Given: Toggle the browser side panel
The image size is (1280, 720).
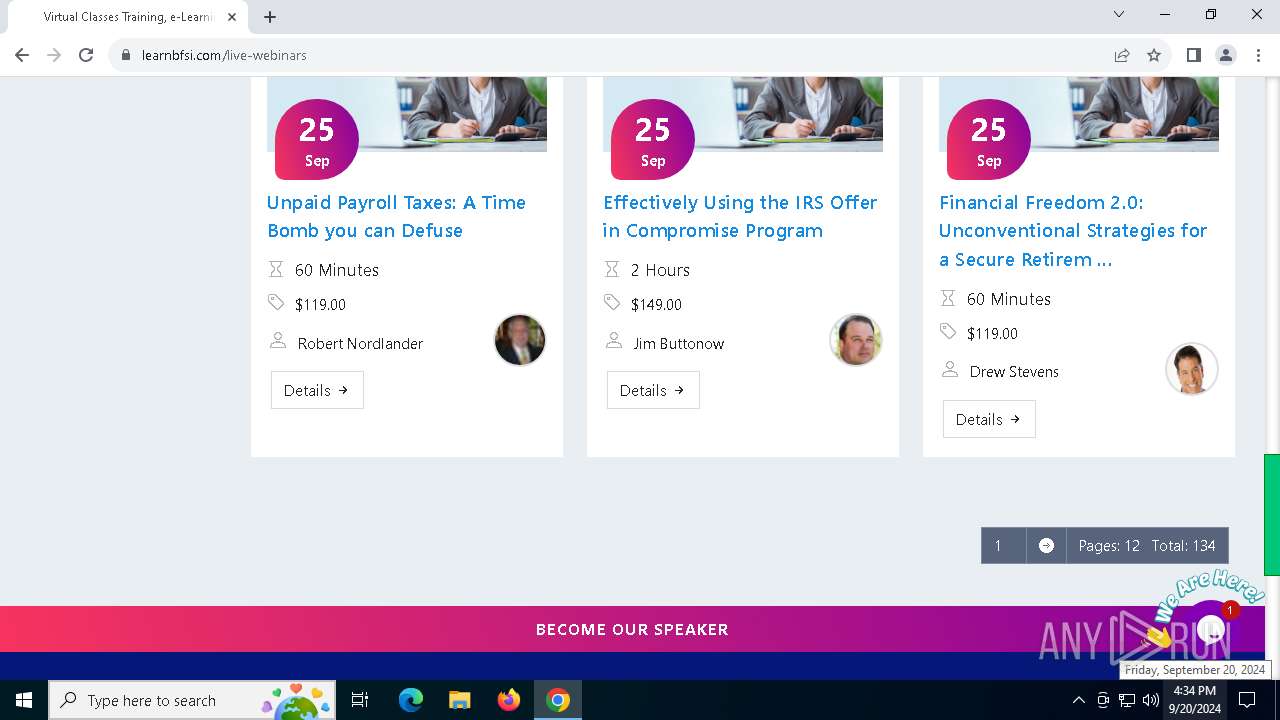Looking at the screenshot, I should (1193, 55).
